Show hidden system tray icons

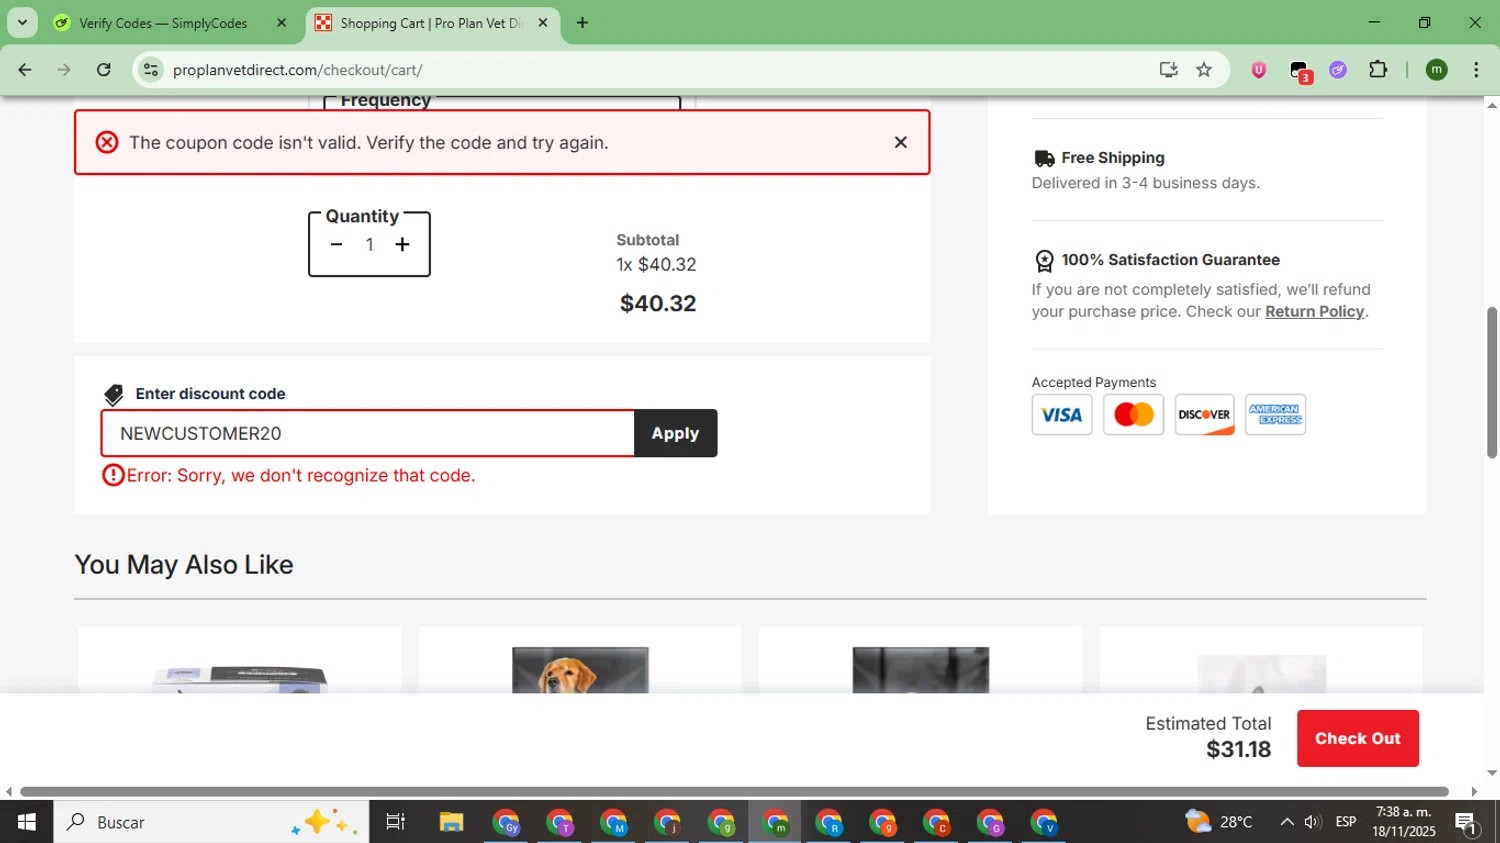coord(1286,822)
